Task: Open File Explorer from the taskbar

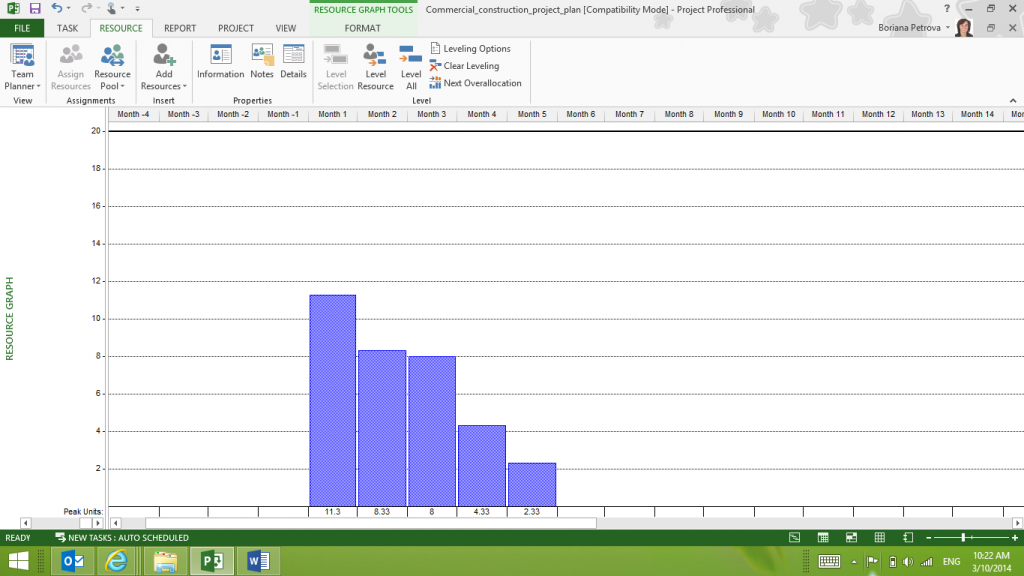Action: 165,561
